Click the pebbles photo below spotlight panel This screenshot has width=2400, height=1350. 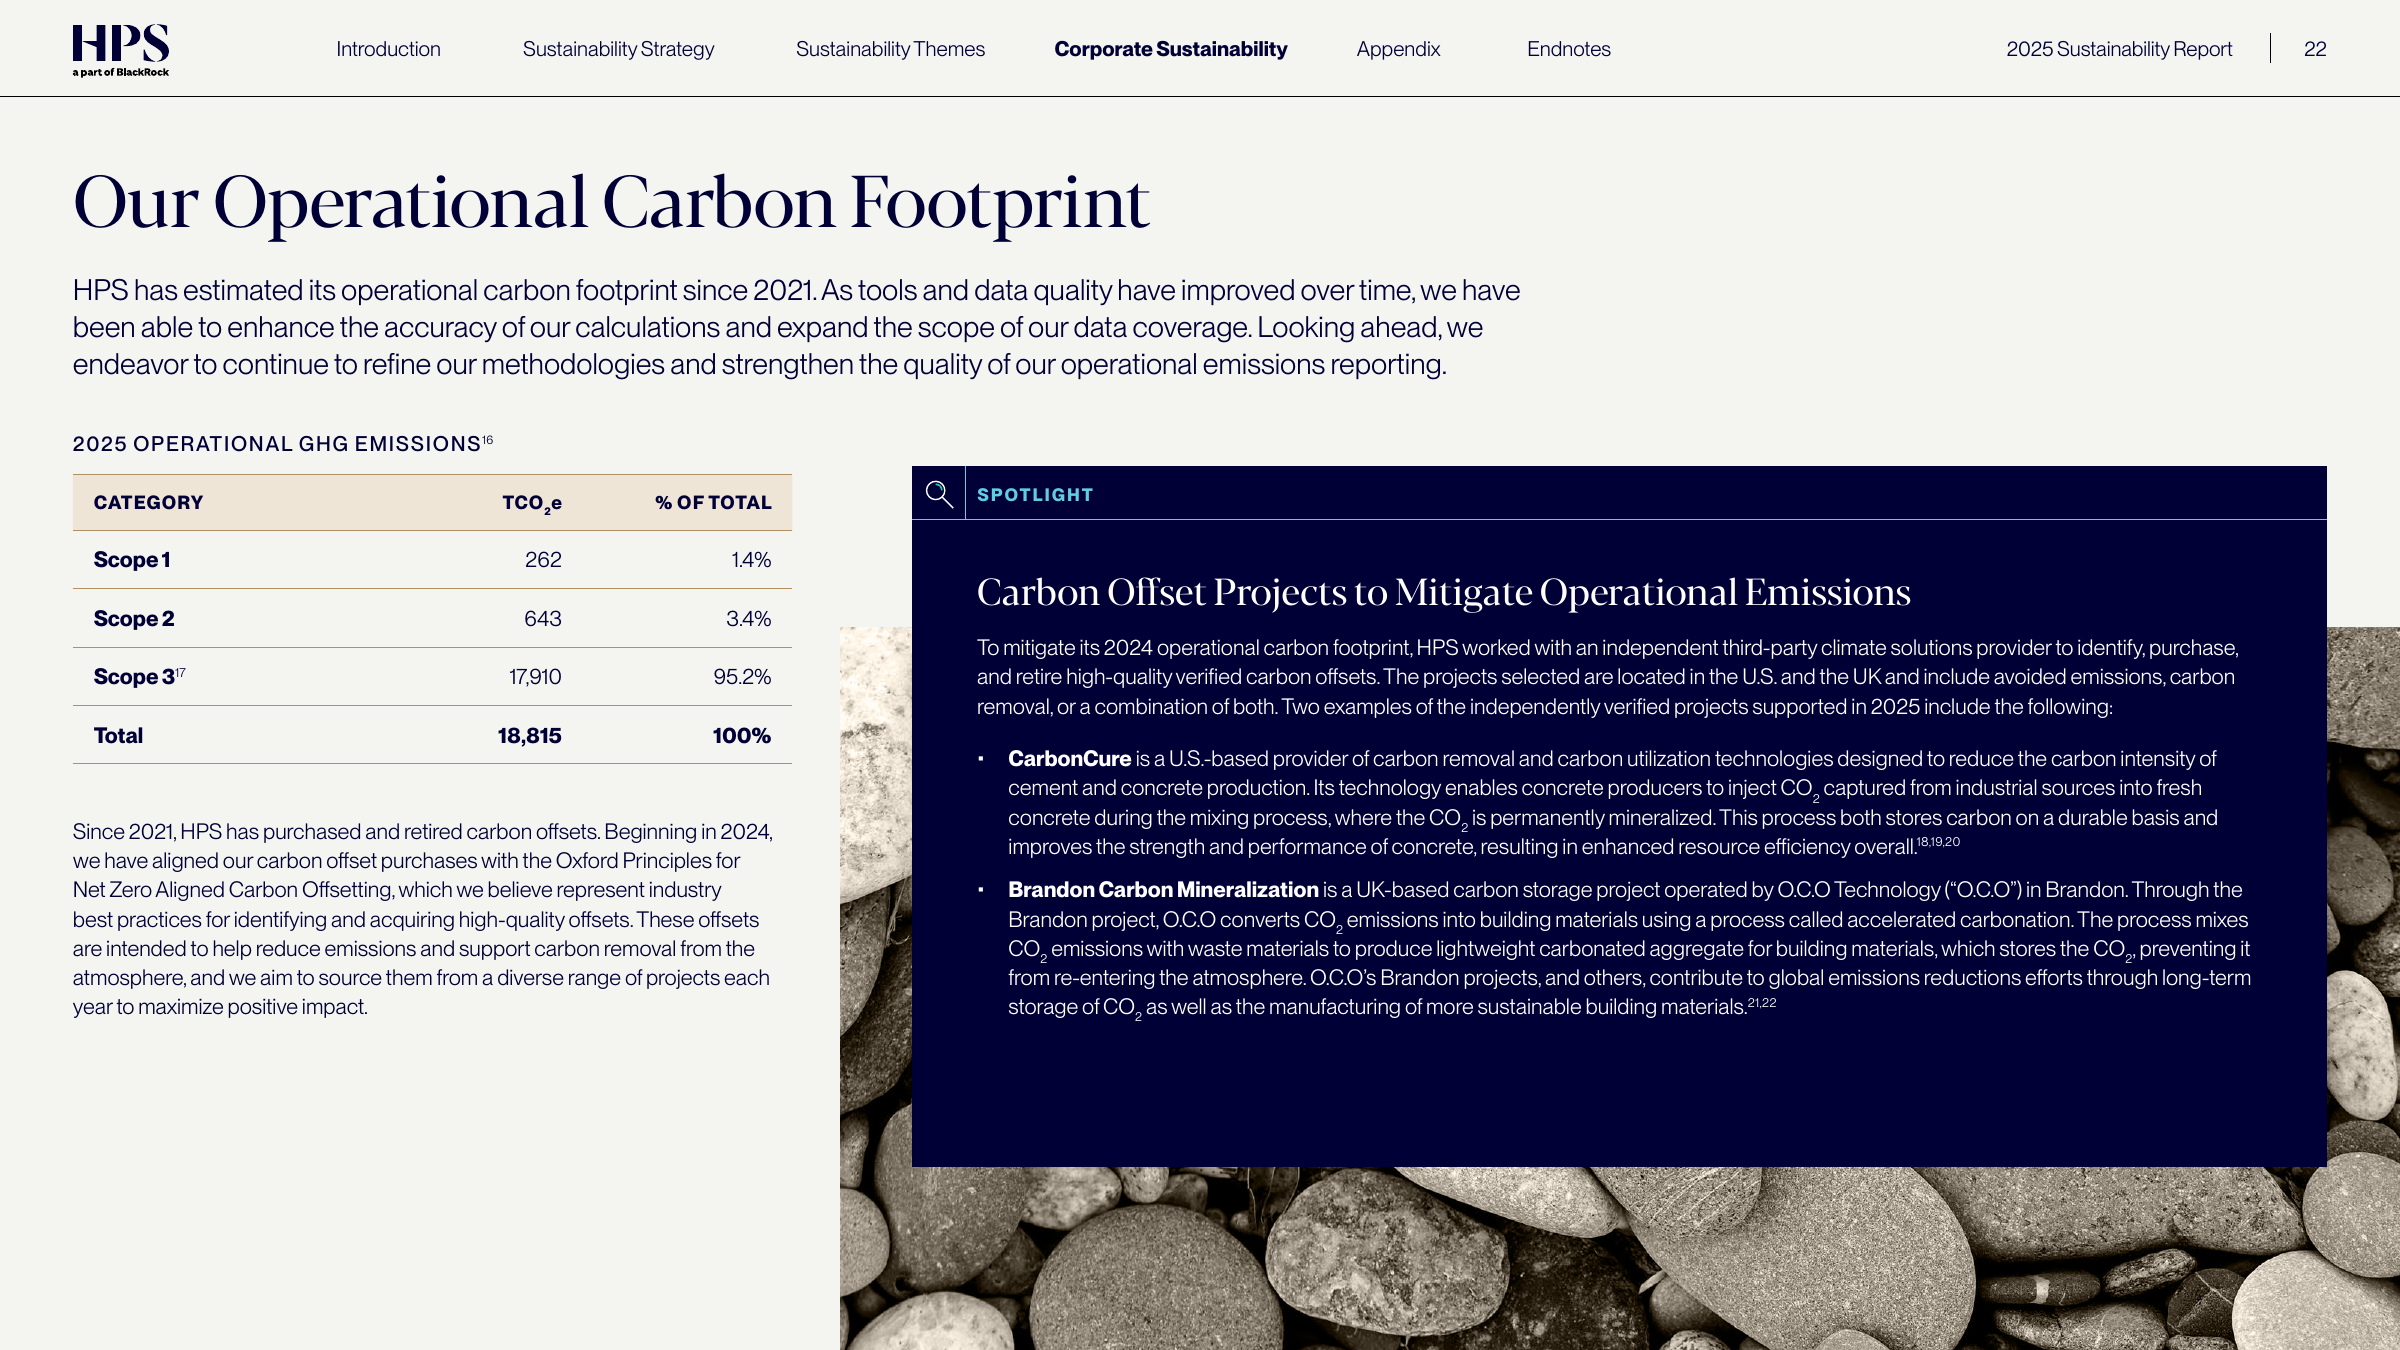1620,1258
